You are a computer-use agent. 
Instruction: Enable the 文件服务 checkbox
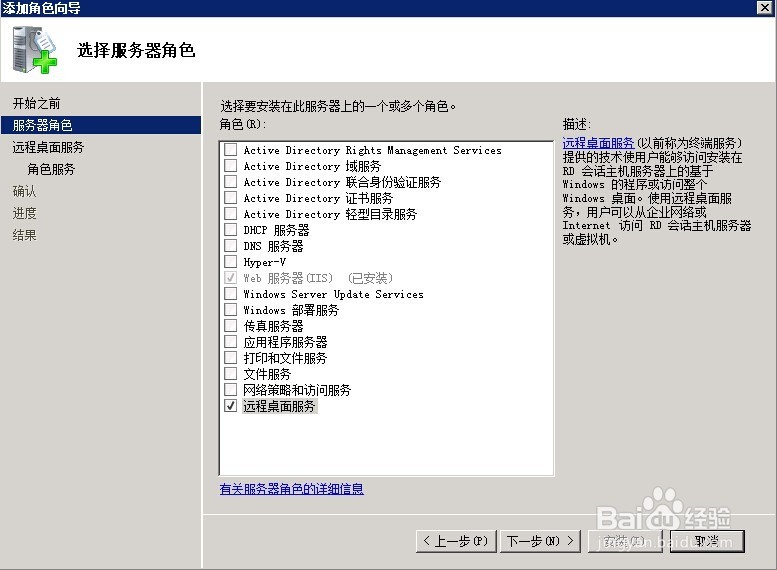click(230, 374)
